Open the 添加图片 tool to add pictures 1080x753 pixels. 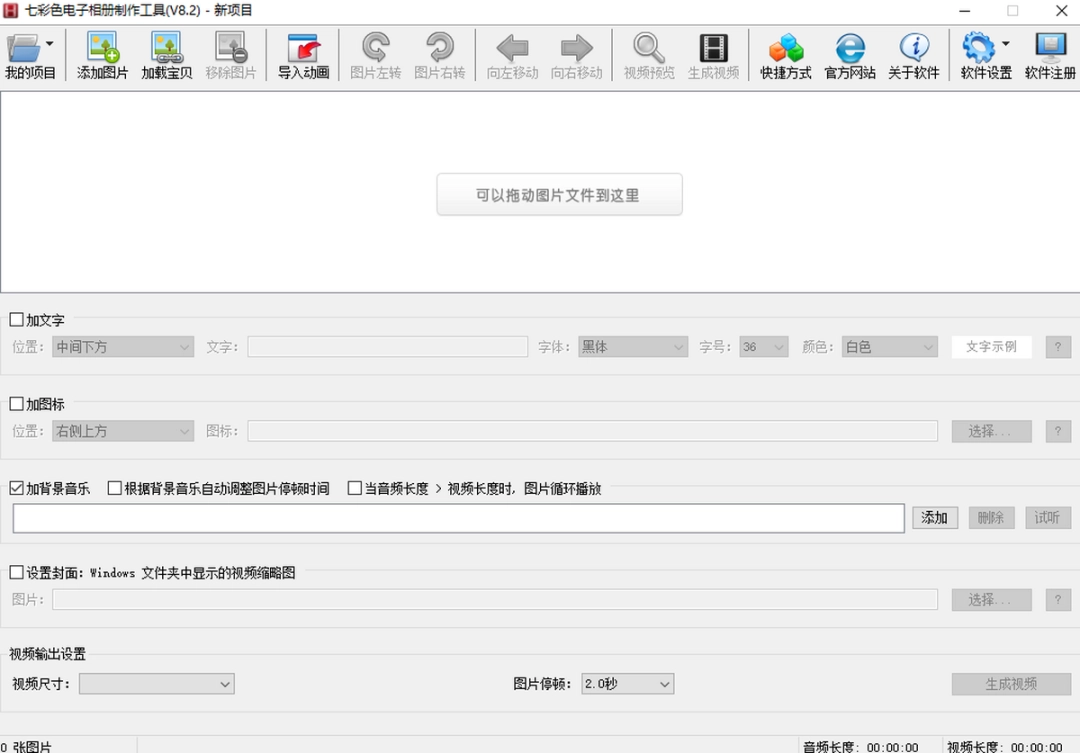[x=101, y=55]
